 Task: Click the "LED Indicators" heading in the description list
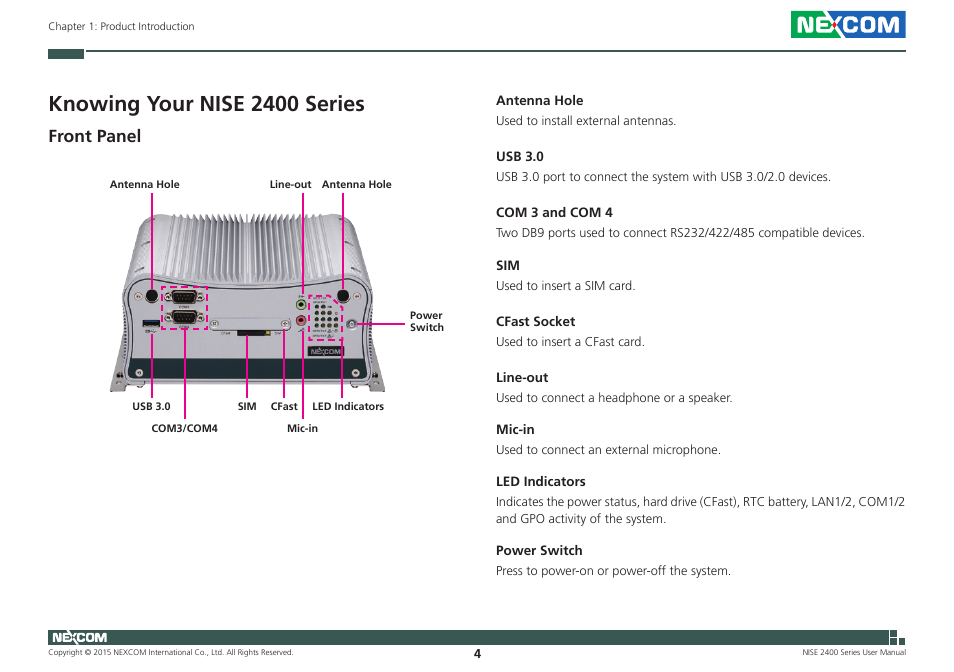[x=540, y=481]
